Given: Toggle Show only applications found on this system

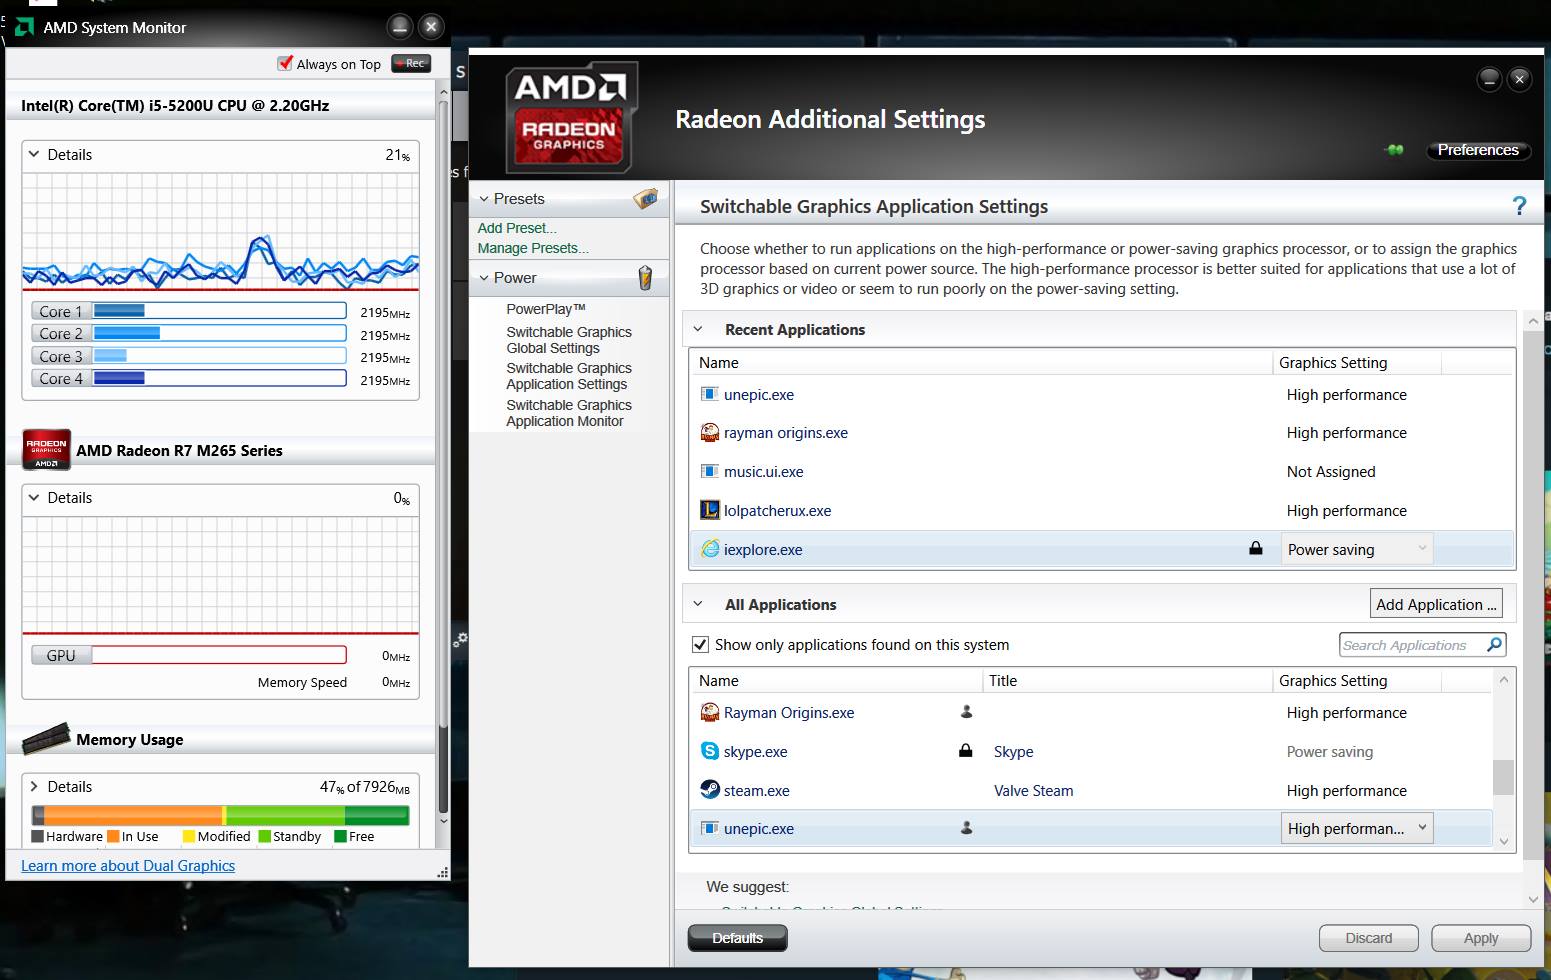Looking at the screenshot, I should 700,644.
